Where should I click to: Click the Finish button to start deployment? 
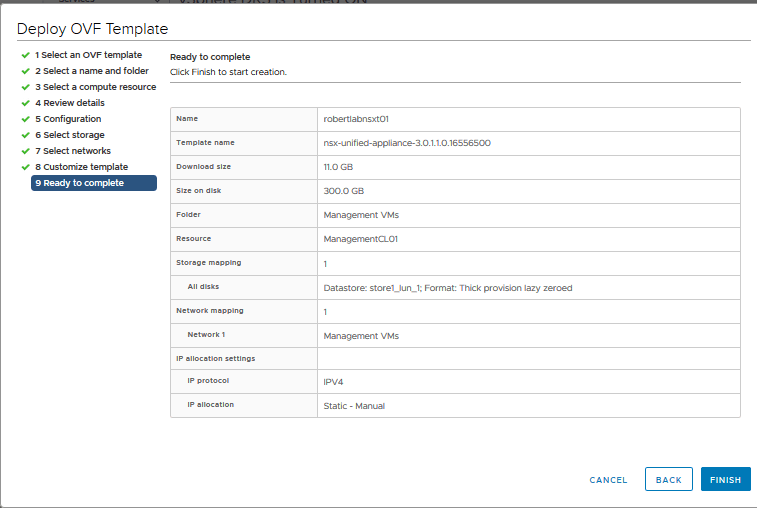click(x=725, y=480)
